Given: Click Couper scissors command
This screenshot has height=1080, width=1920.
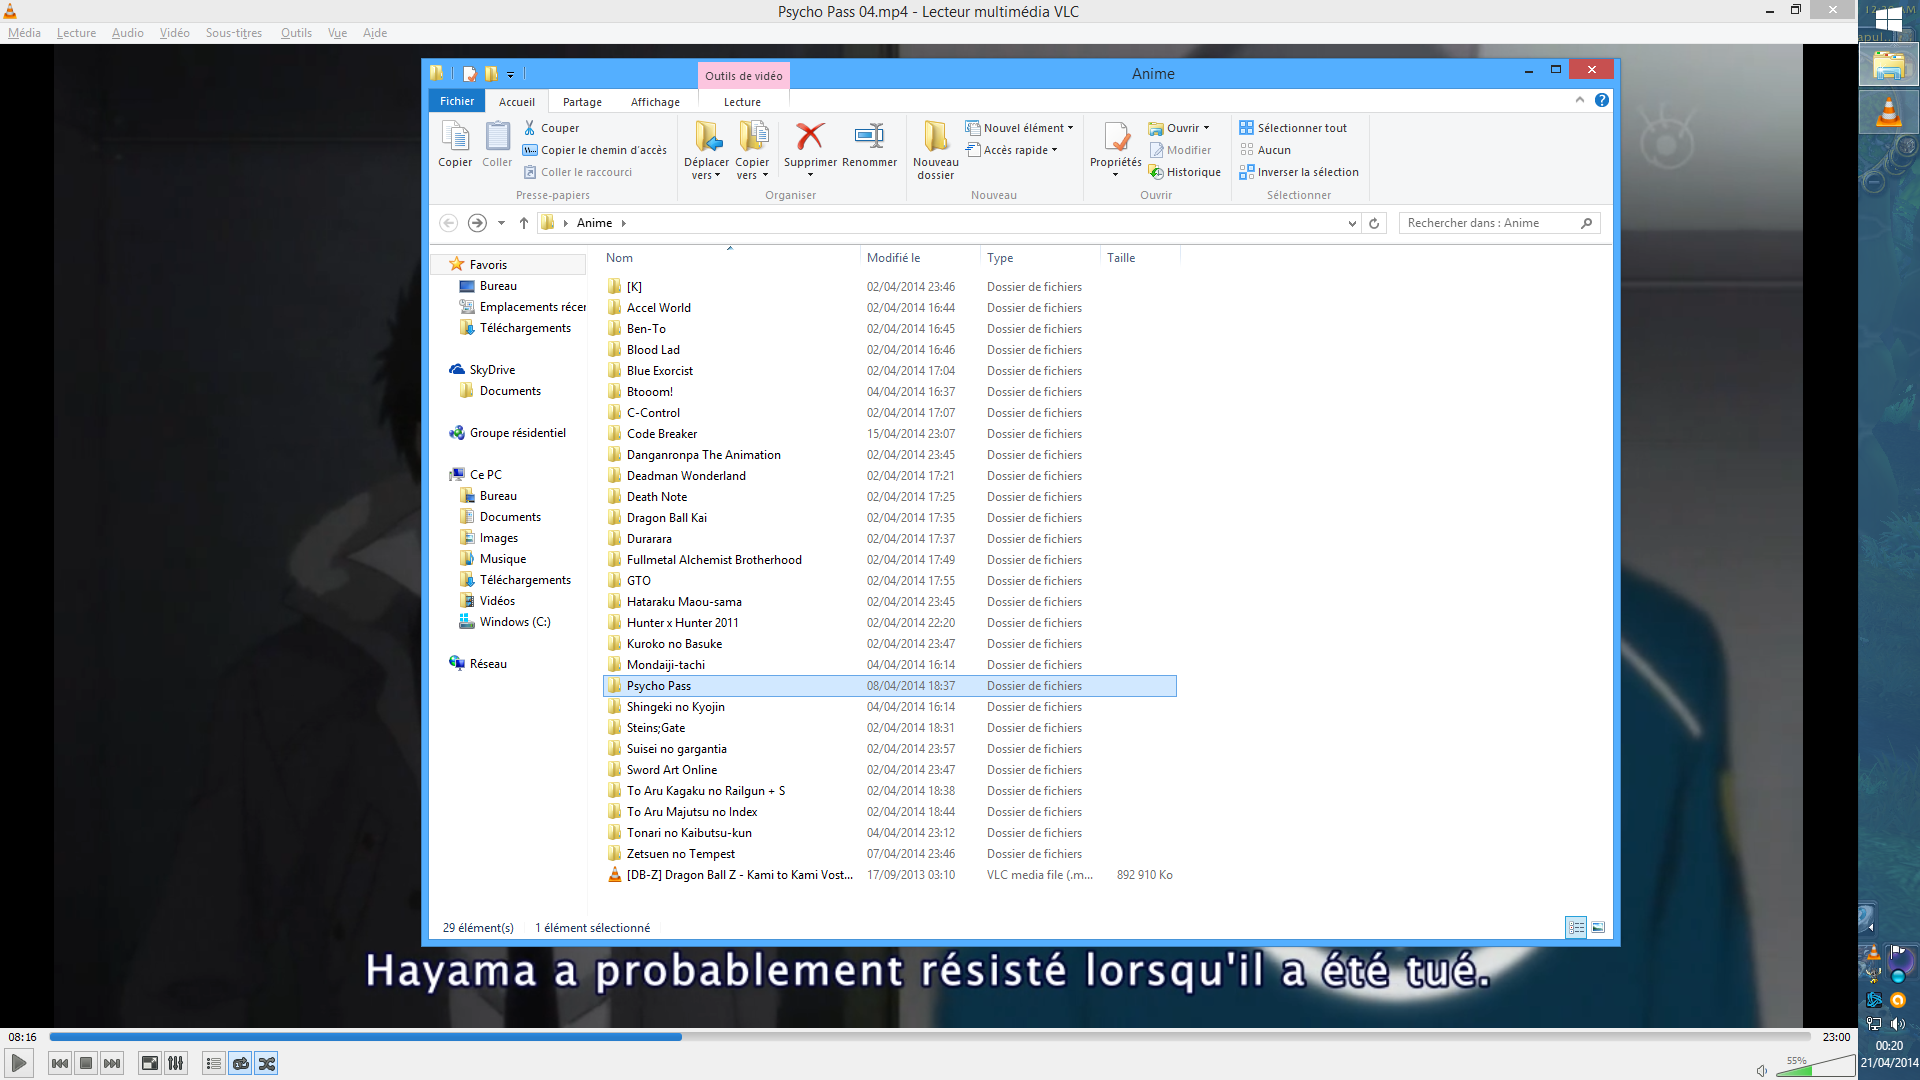Looking at the screenshot, I should coord(551,128).
